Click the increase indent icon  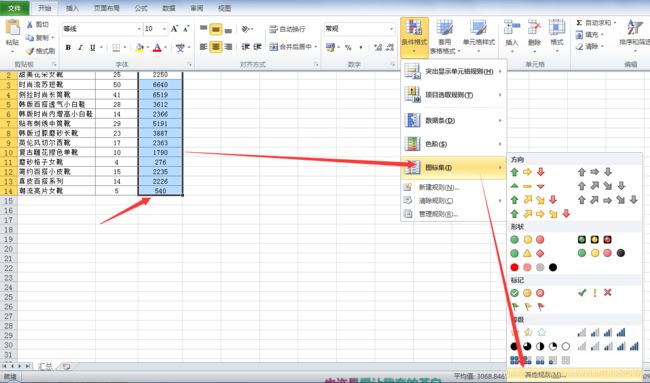pos(257,47)
